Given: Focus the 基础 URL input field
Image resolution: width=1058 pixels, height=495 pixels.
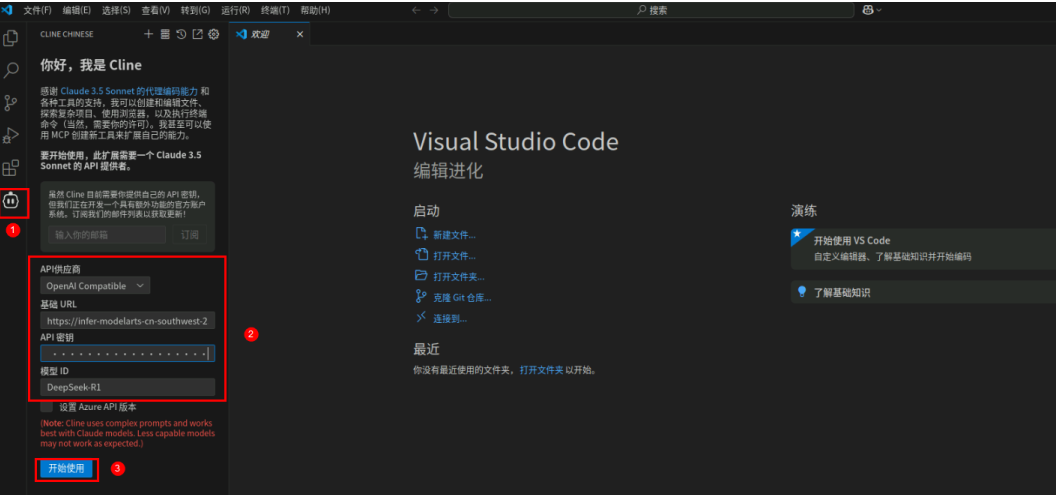Looking at the screenshot, I should pos(128,320).
